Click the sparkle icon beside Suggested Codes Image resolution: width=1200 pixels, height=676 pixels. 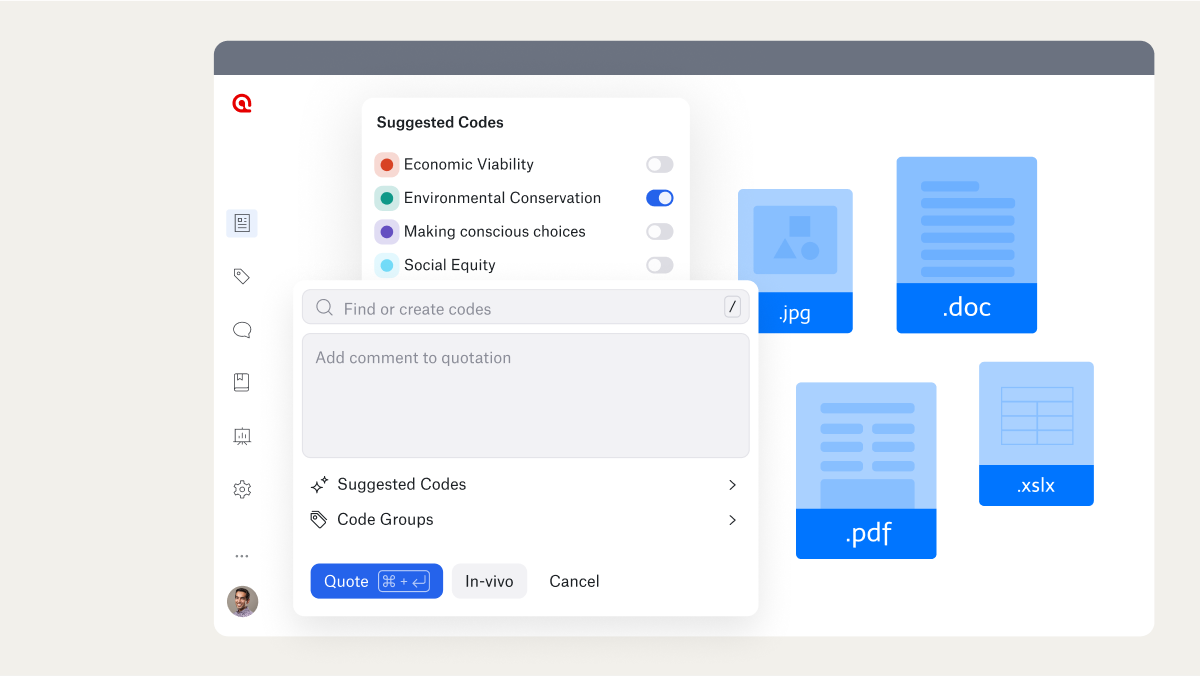point(319,484)
